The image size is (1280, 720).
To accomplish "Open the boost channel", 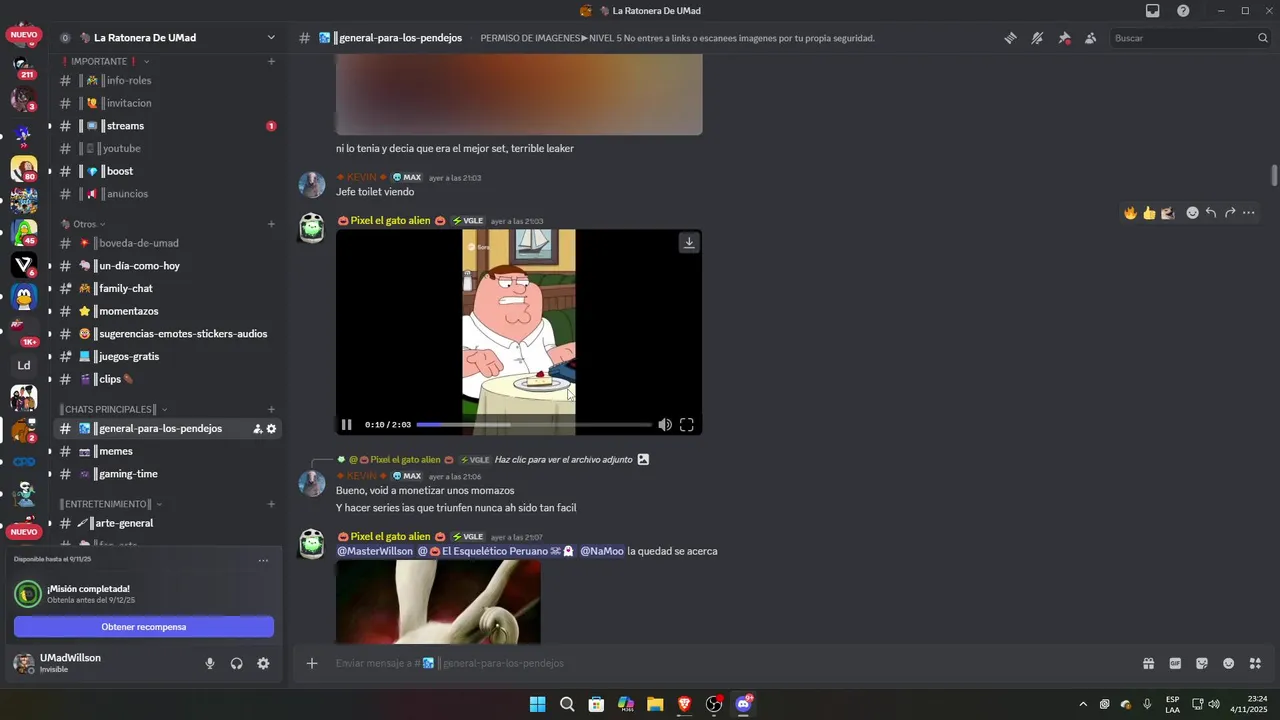I will tap(167, 171).
